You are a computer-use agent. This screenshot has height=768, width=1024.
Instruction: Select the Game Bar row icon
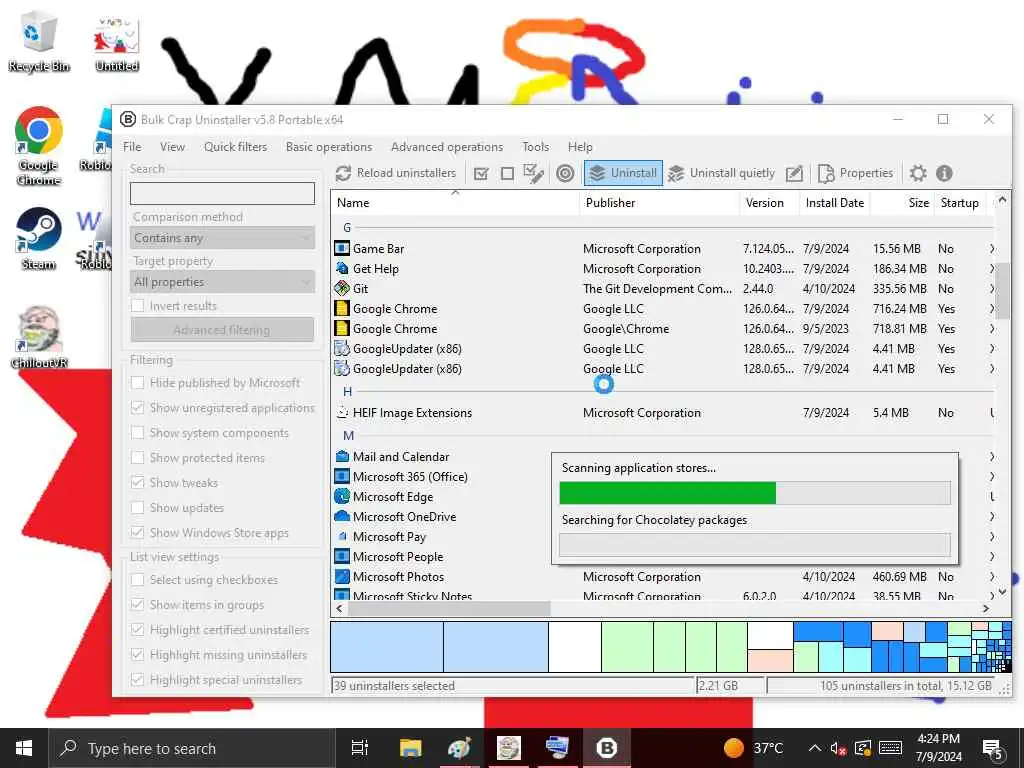coord(342,248)
